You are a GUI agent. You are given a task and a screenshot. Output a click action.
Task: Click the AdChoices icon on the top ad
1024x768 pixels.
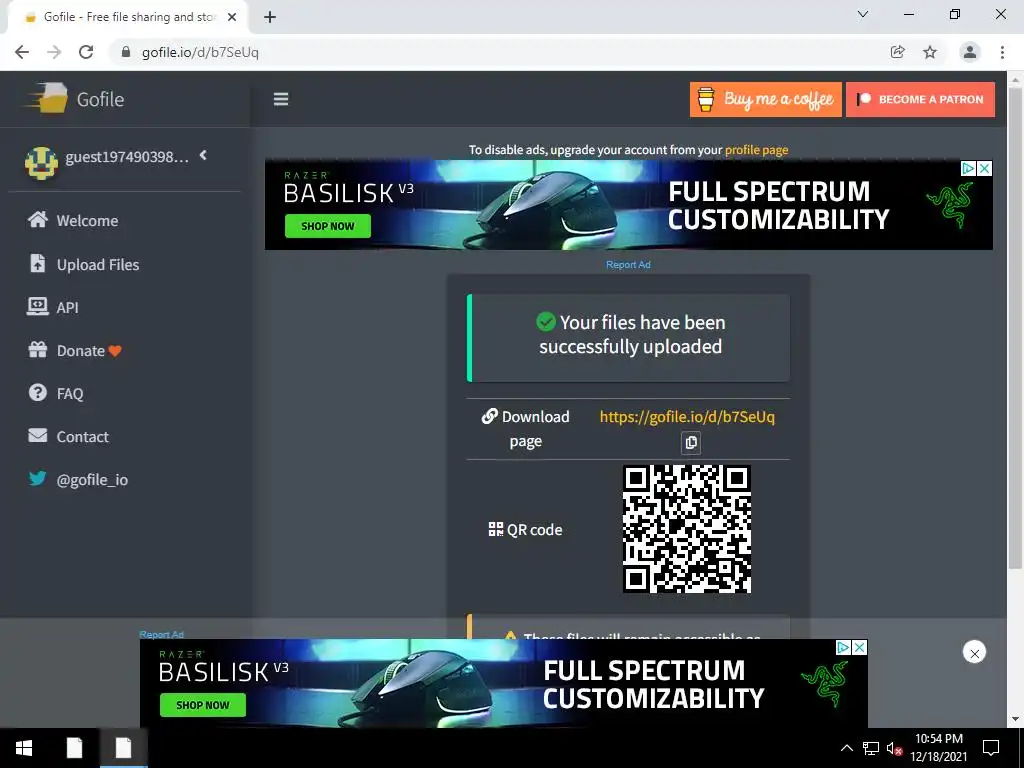click(x=968, y=168)
